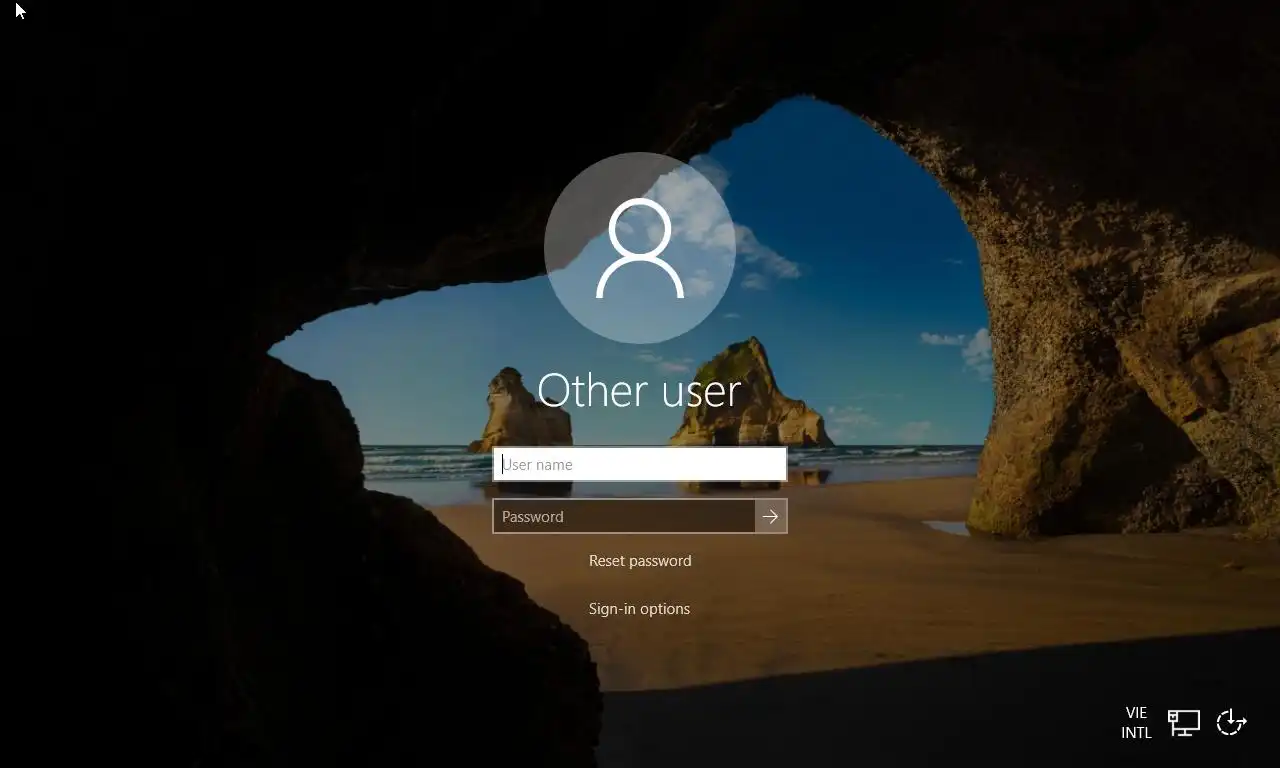Switch the VIE INTL input language

pyautogui.click(x=1136, y=723)
